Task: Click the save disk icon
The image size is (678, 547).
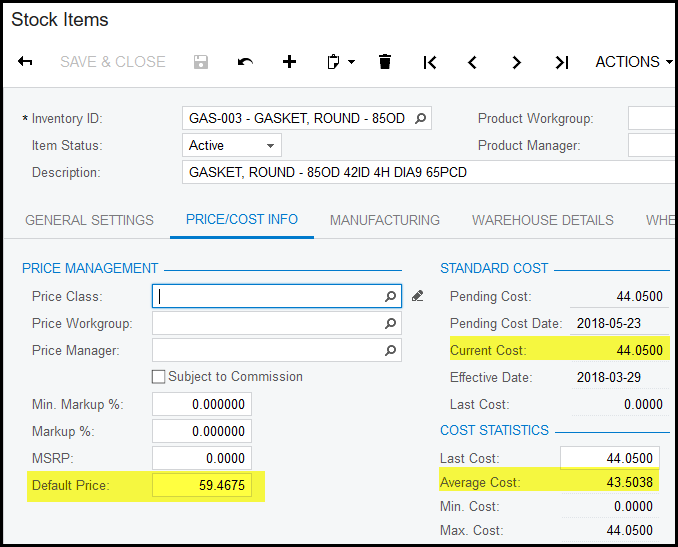Action: point(201,62)
